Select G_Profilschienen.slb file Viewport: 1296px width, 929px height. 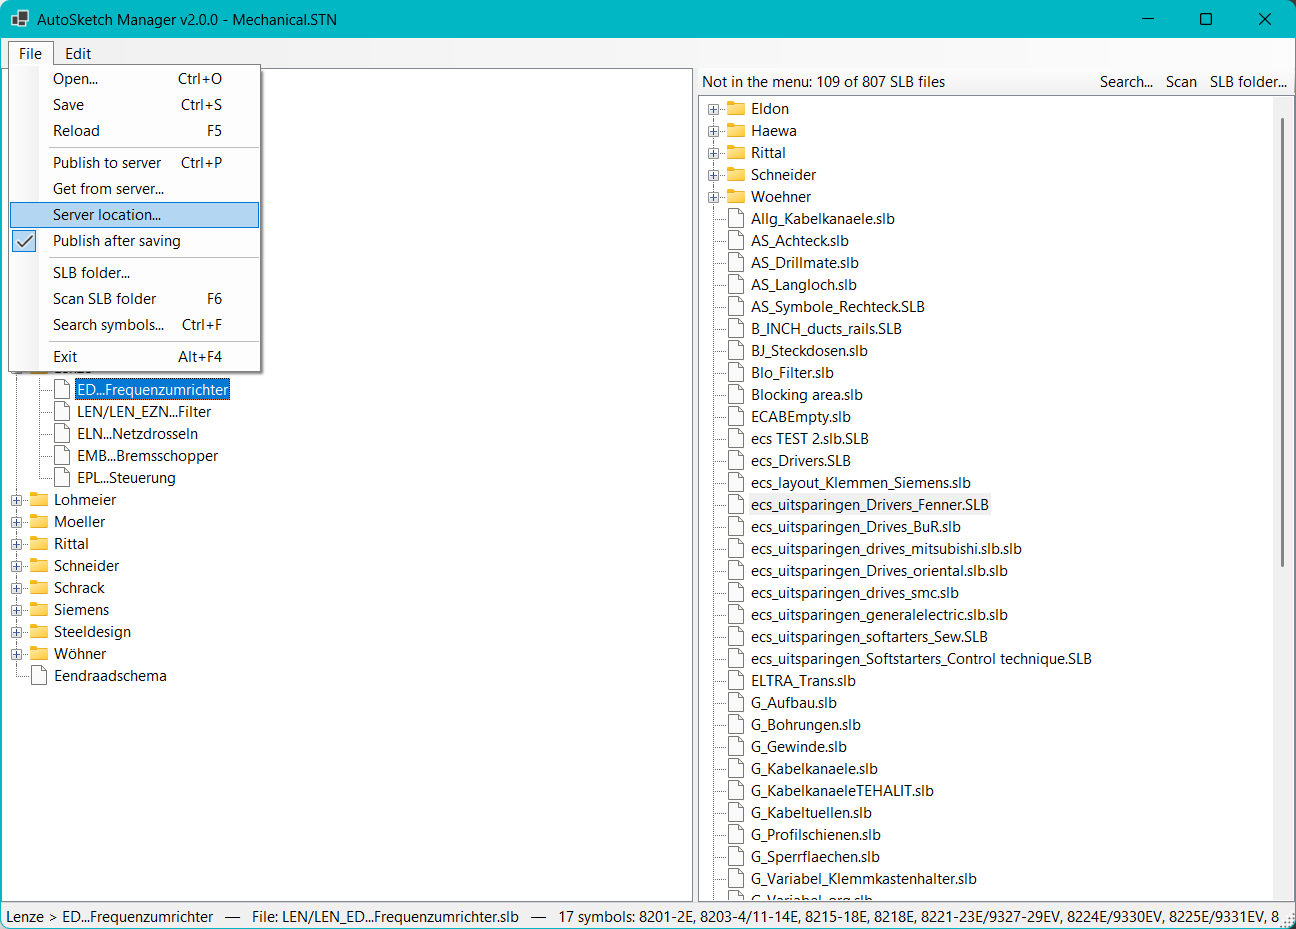coord(816,835)
